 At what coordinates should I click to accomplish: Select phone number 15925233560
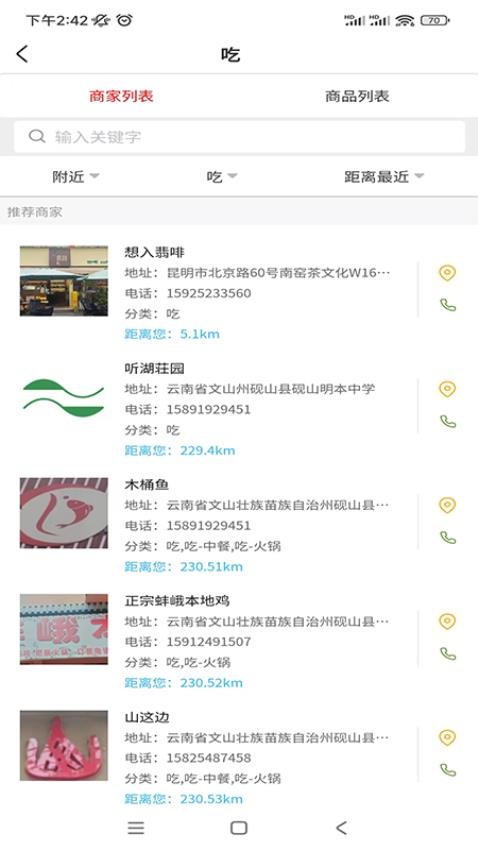pos(209,293)
